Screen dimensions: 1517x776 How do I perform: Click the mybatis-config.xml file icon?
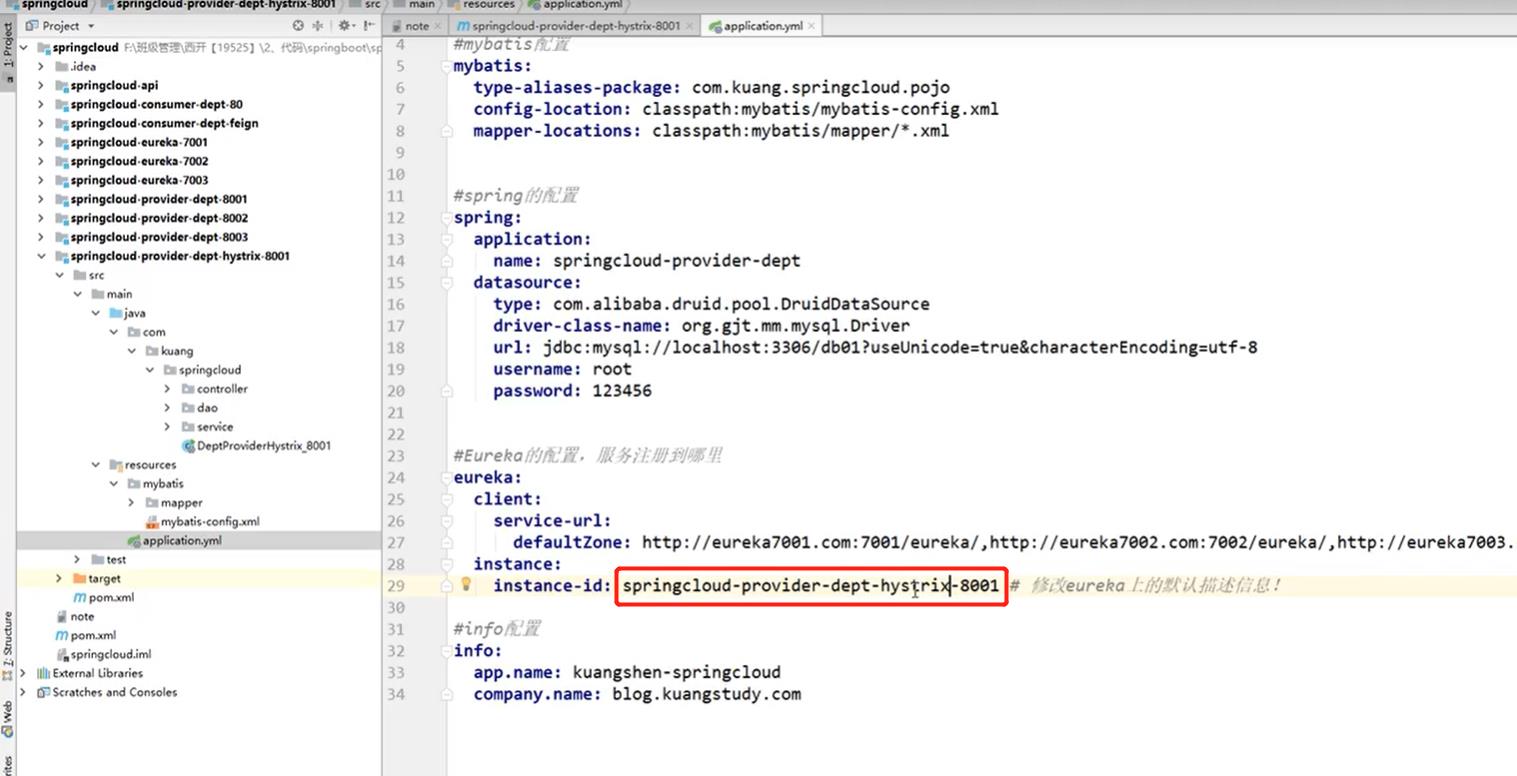[152, 522]
